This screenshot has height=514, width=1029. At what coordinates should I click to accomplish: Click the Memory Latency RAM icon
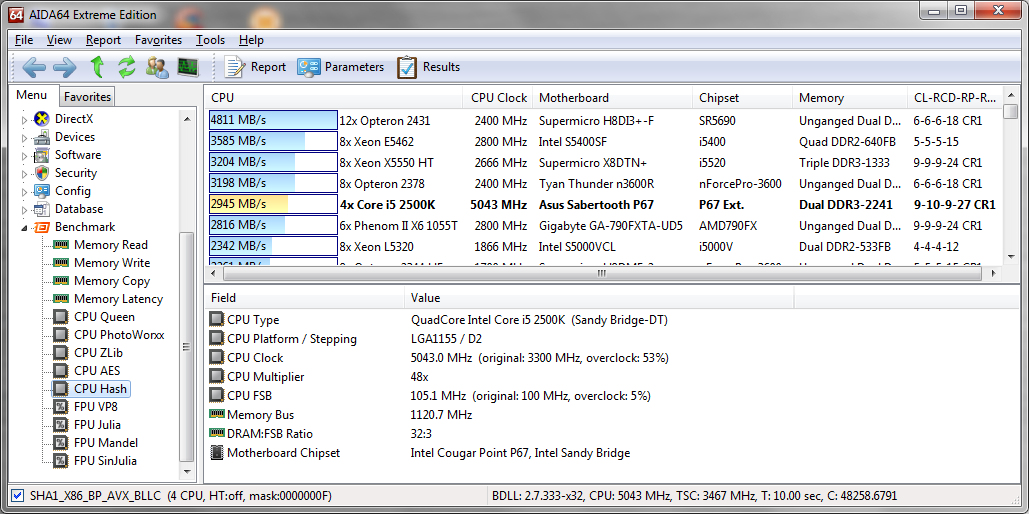(x=61, y=299)
